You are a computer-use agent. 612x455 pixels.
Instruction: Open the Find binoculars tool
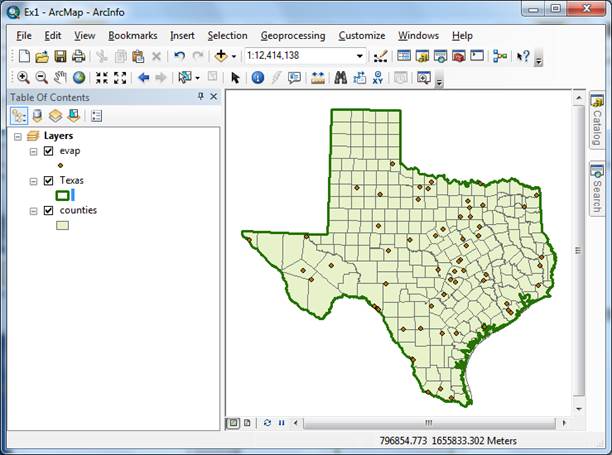tap(340, 77)
